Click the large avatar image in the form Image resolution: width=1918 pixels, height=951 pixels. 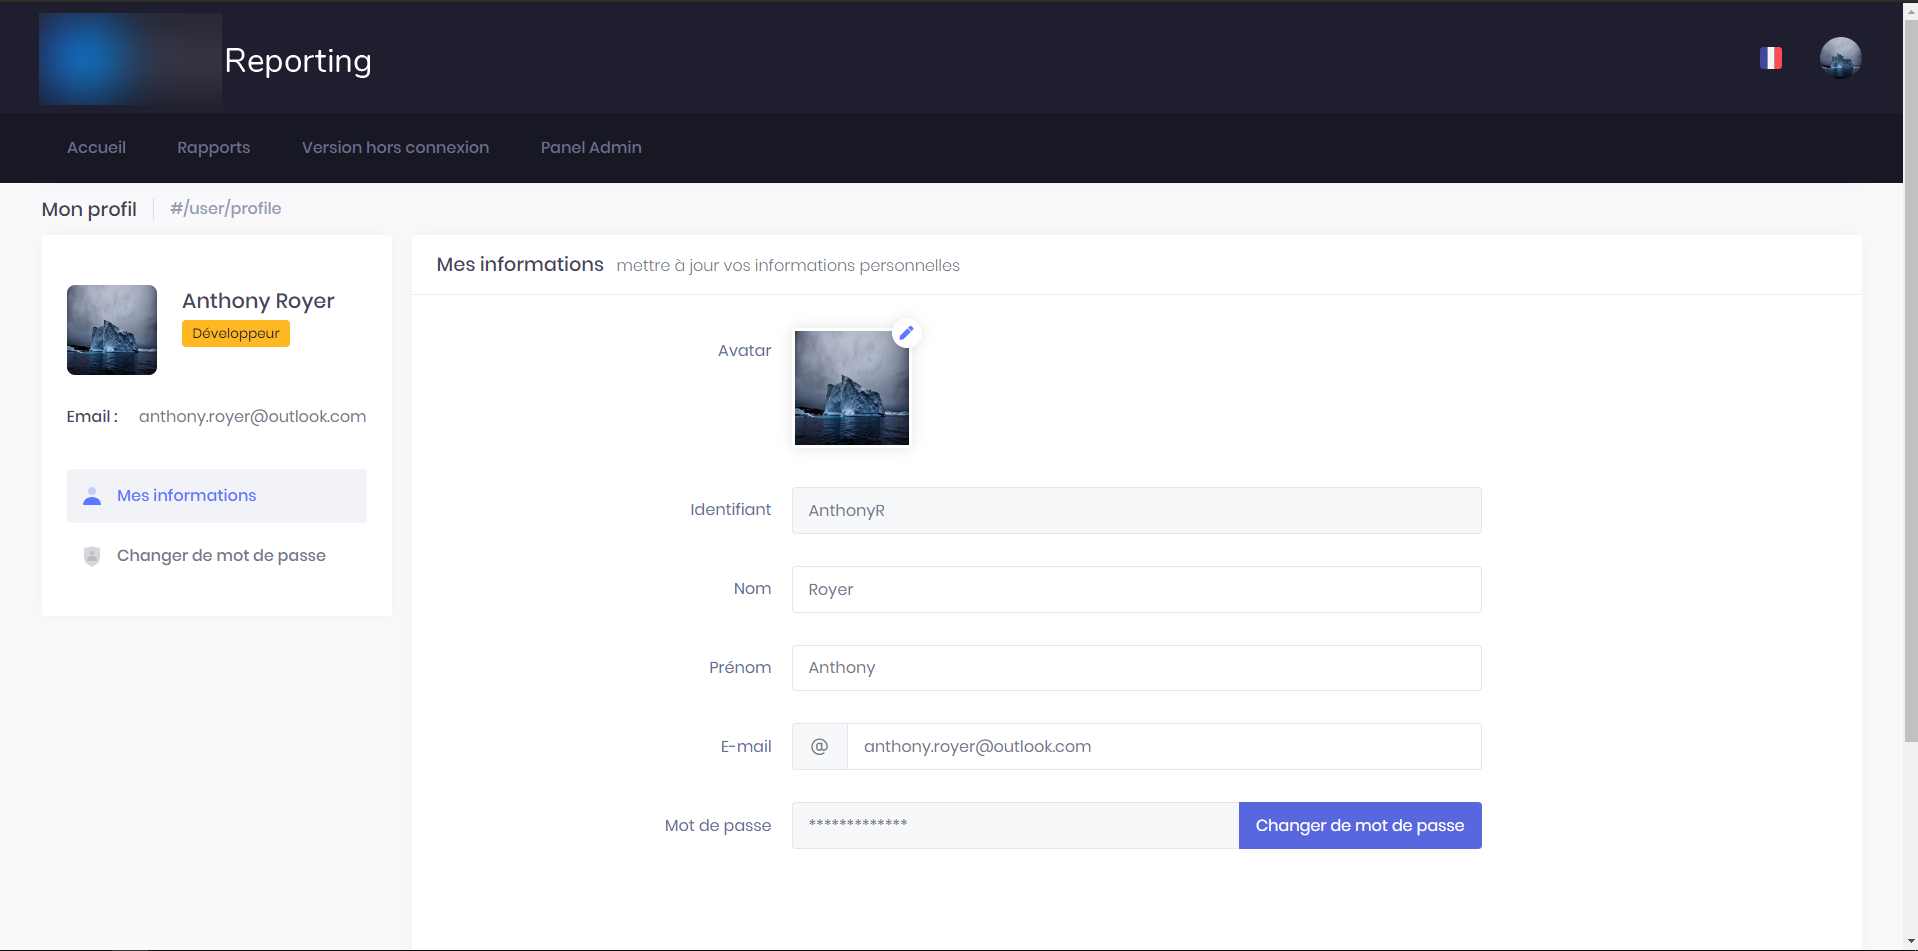851,388
